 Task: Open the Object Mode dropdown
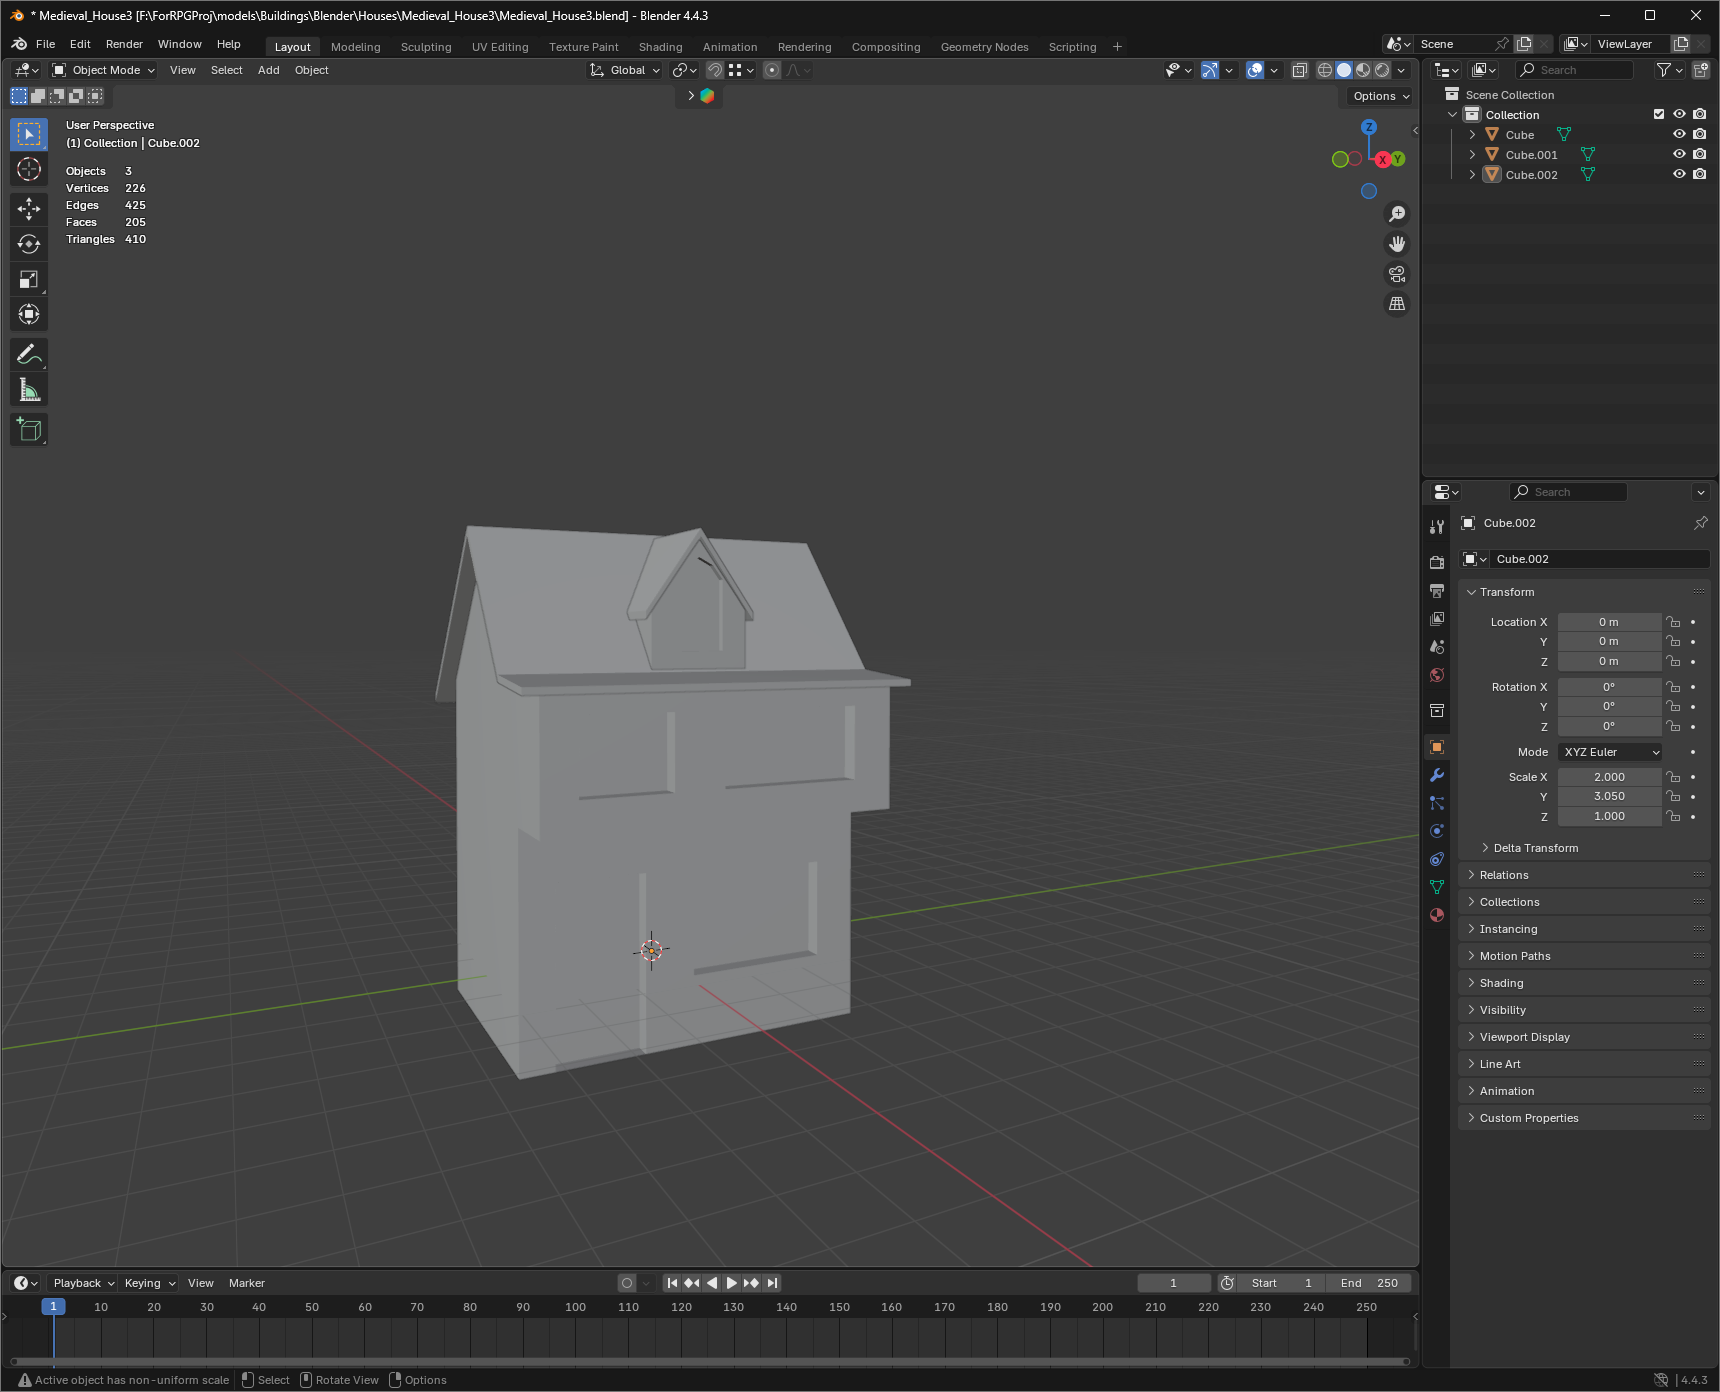[x=104, y=70]
